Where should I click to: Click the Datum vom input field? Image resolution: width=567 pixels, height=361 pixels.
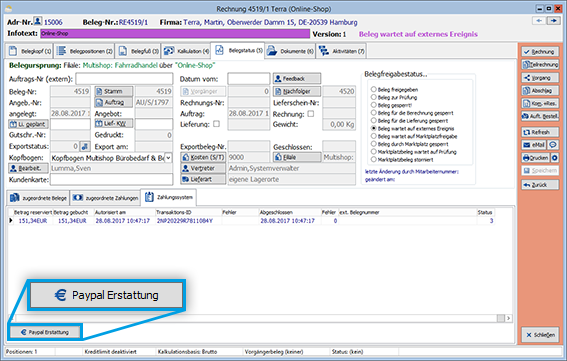(x=248, y=78)
